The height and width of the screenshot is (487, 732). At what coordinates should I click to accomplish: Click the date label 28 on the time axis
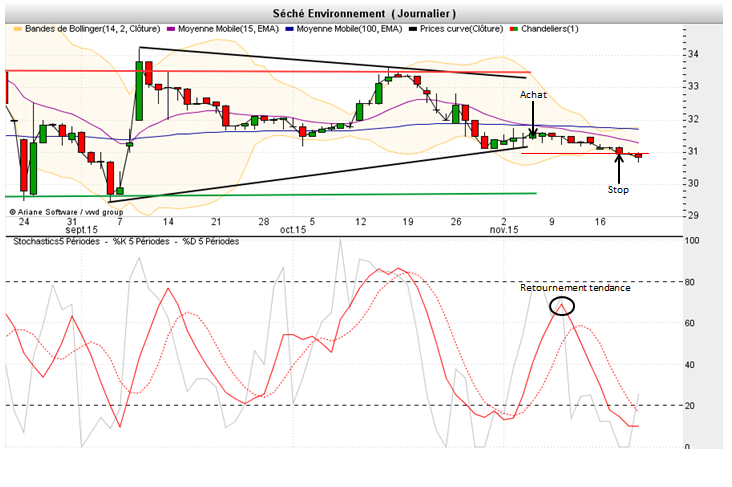pos(264,221)
